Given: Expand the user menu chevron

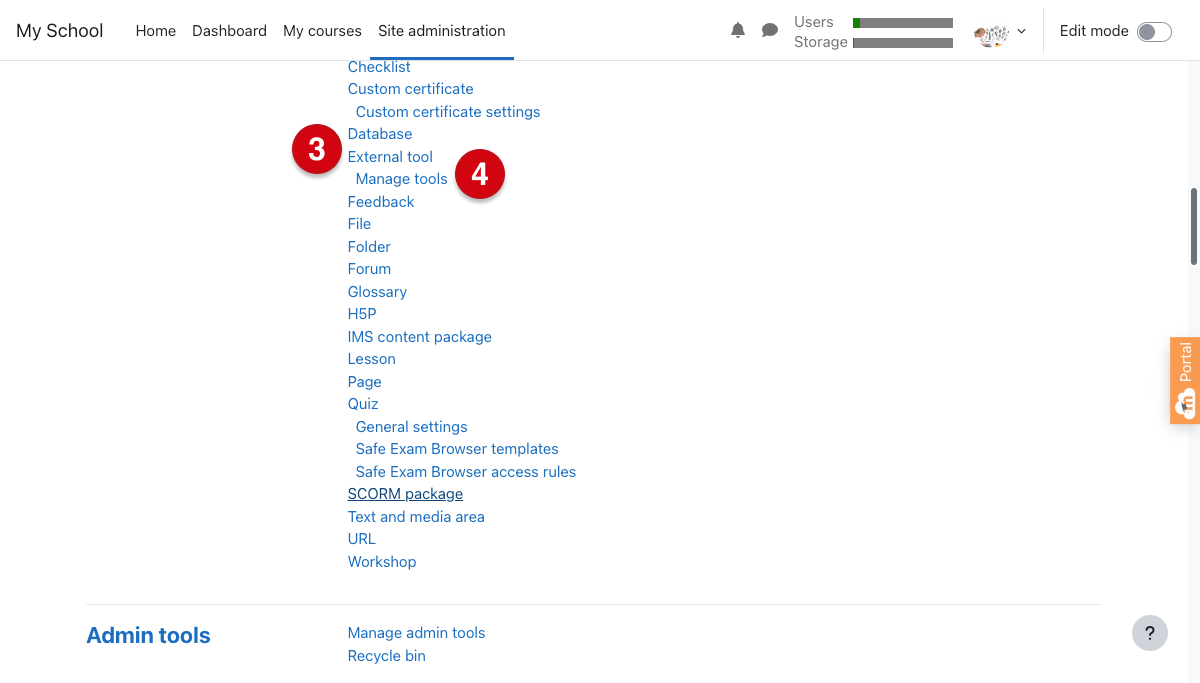Looking at the screenshot, I should (1021, 31).
